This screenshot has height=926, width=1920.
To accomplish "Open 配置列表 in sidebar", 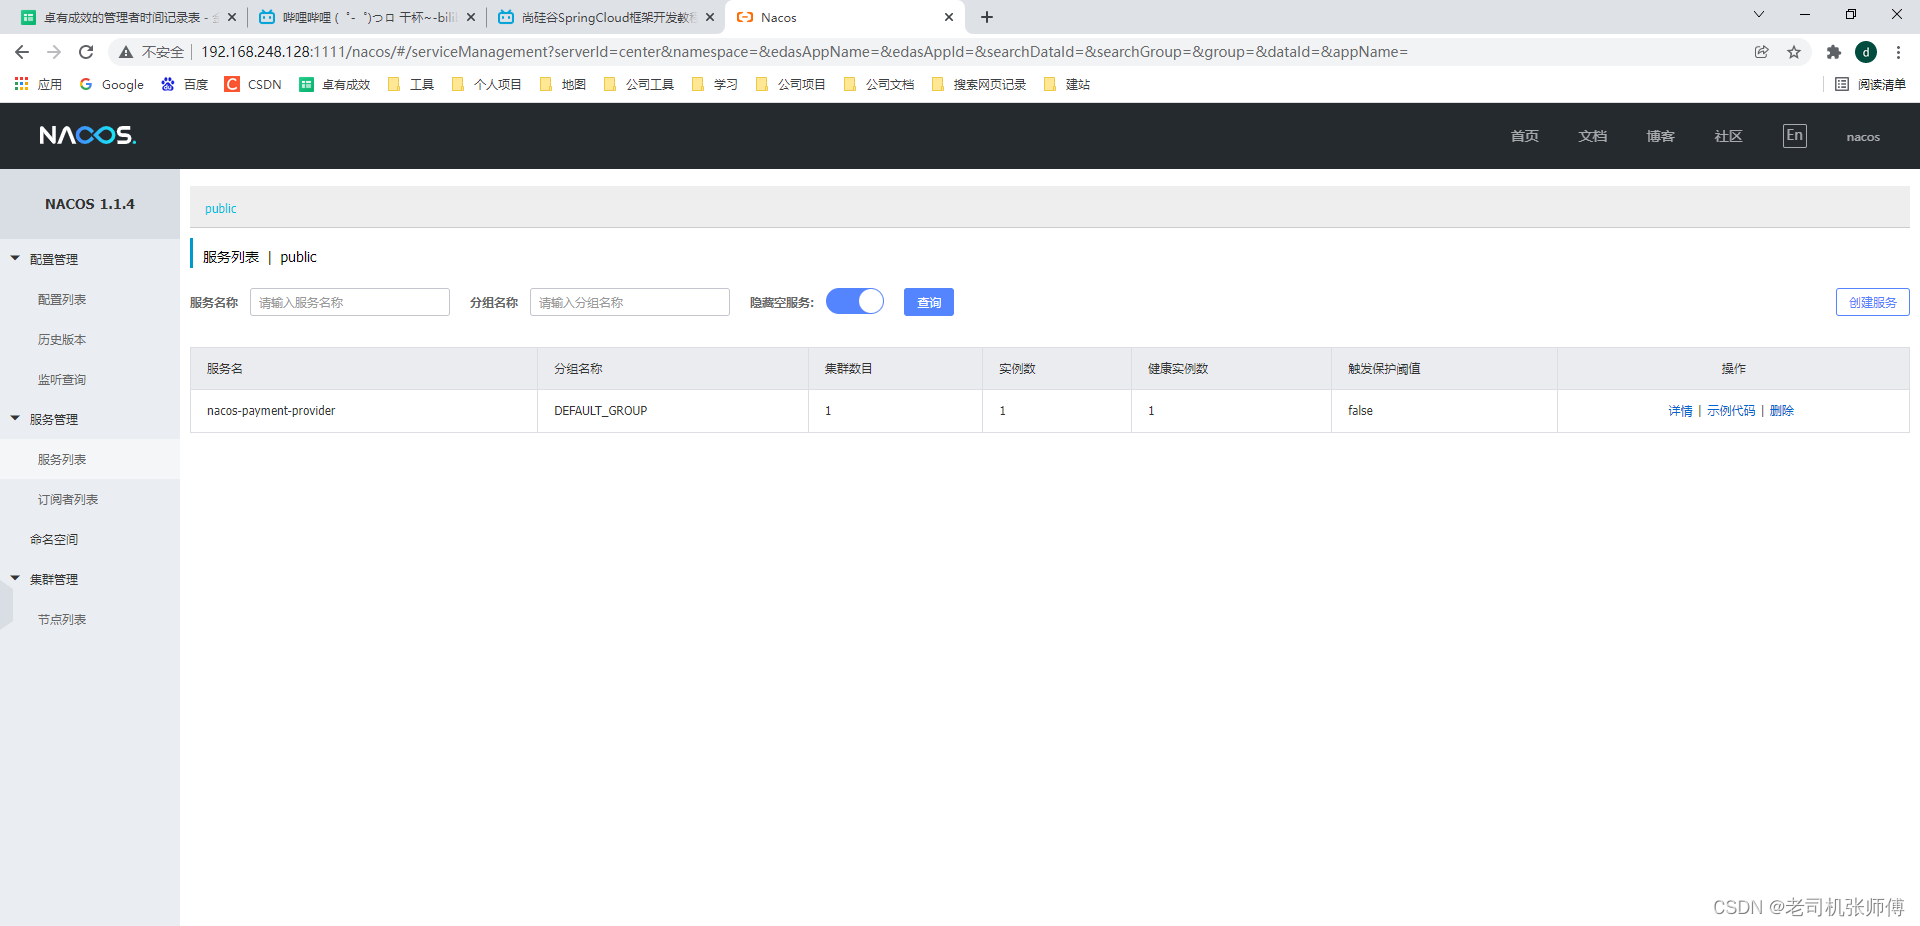I will [x=62, y=299].
